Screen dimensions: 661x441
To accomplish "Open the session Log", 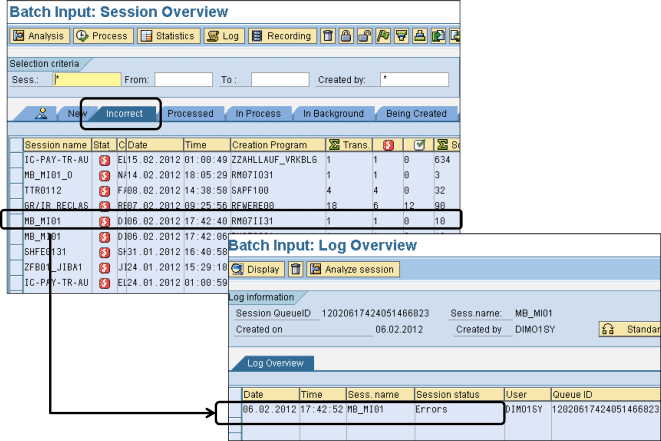I will [224, 36].
